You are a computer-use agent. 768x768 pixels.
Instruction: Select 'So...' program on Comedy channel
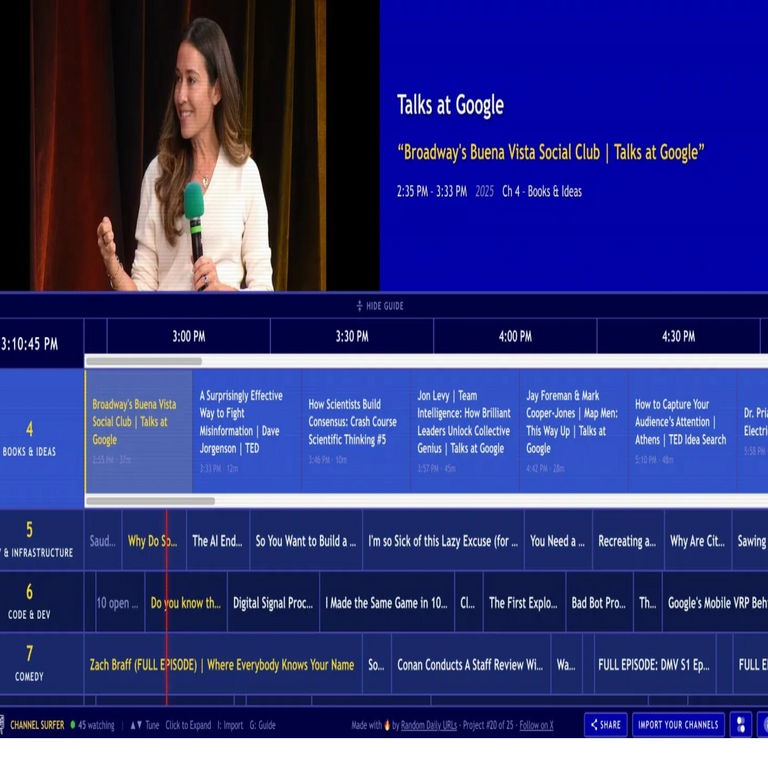point(377,665)
